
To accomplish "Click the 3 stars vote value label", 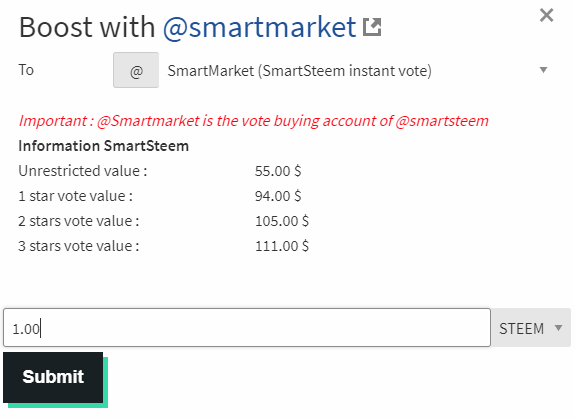I will pyautogui.click(x=79, y=246).
